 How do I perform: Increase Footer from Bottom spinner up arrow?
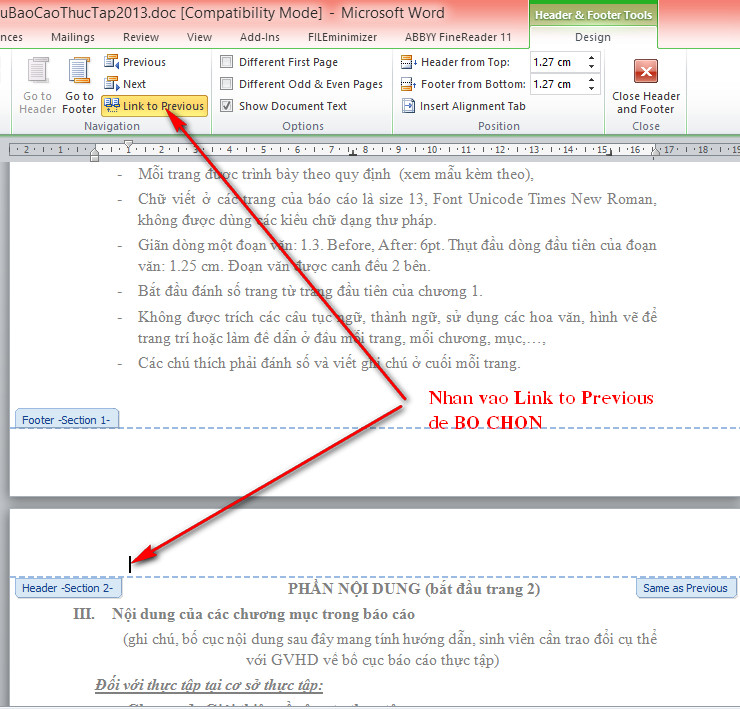coord(591,80)
